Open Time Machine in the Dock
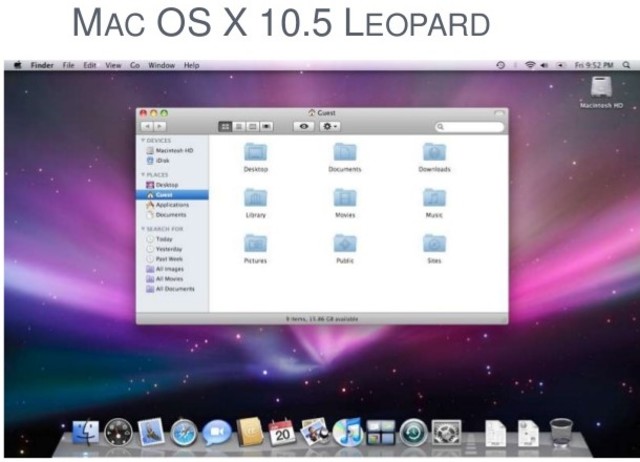 coord(413,433)
